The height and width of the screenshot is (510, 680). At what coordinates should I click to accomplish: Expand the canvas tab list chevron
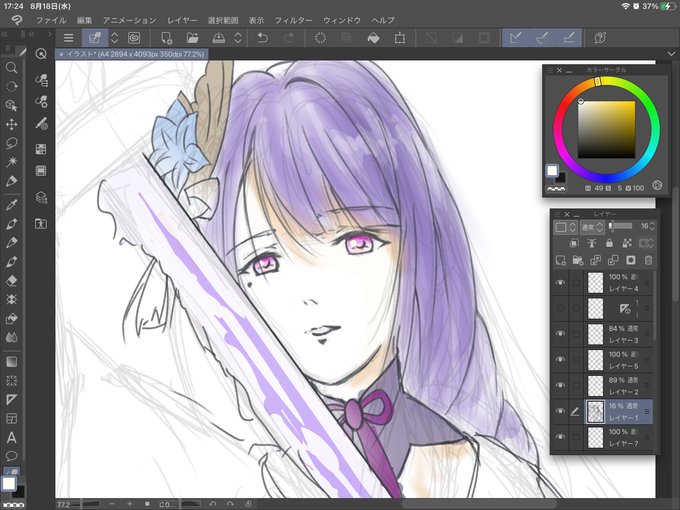pos(671,54)
